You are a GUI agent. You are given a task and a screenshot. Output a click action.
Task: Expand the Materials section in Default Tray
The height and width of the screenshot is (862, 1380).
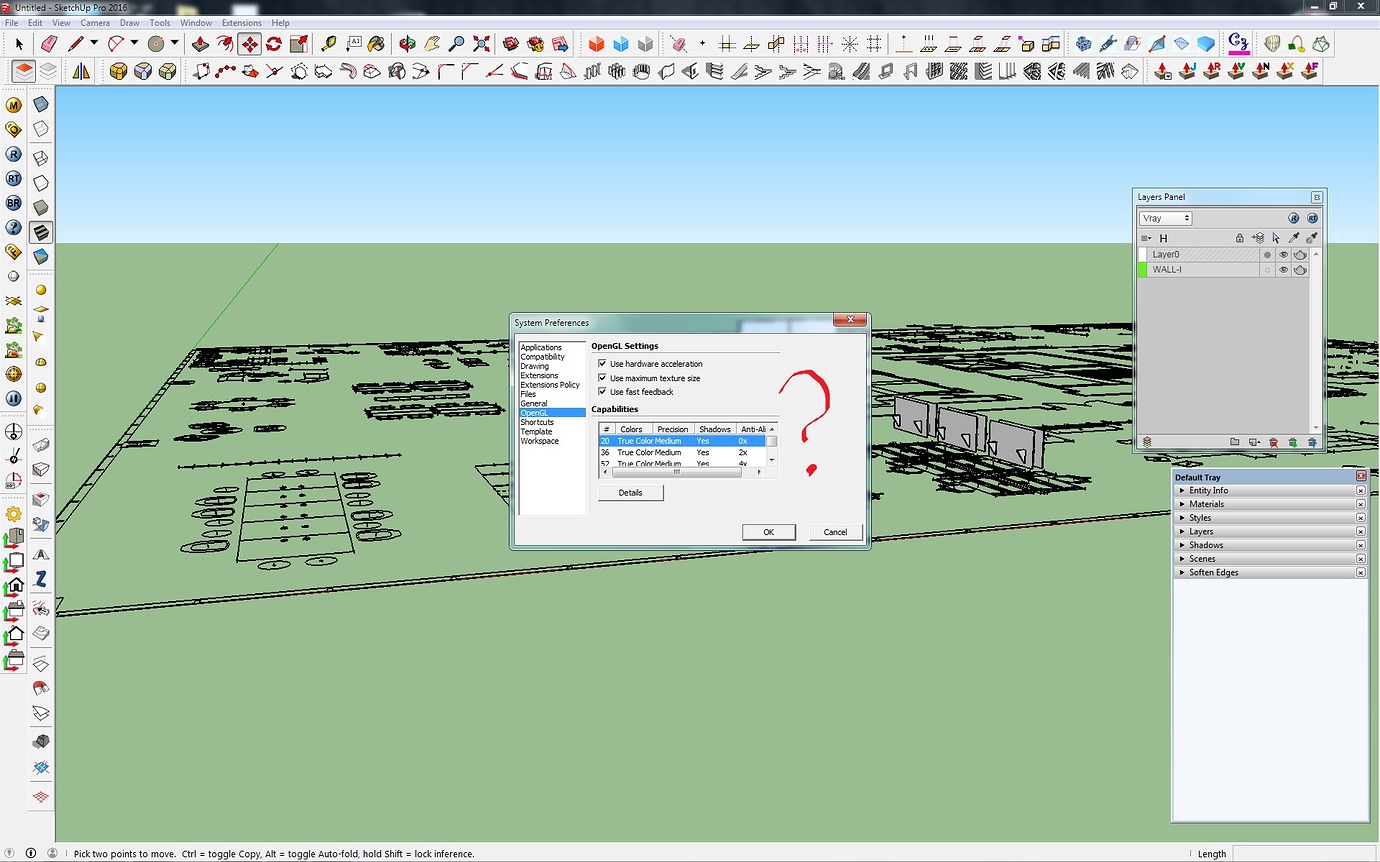1207,503
